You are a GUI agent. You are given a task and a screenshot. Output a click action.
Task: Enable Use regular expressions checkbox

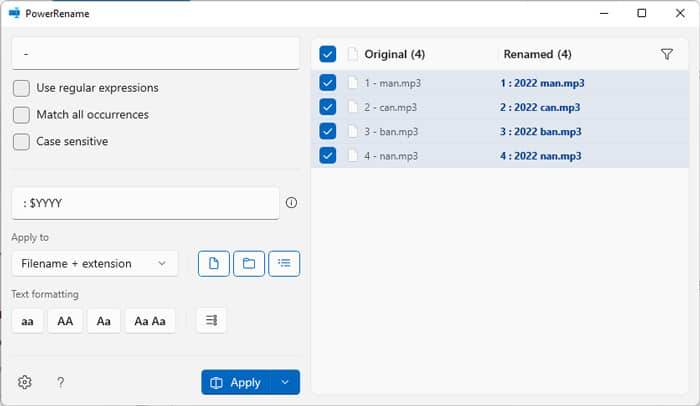[x=21, y=88]
